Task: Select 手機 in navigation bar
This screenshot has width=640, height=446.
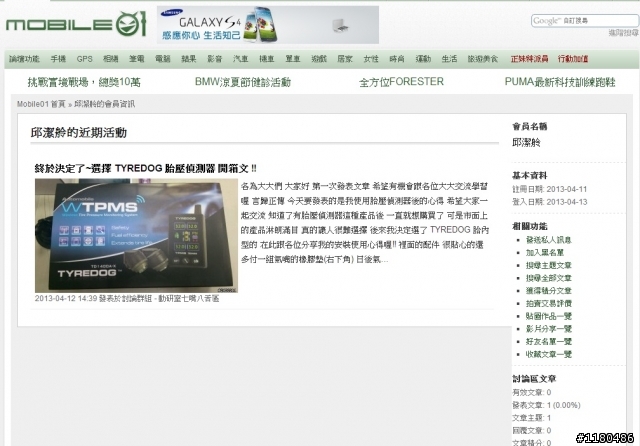Action: pyautogui.click(x=58, y=59)
